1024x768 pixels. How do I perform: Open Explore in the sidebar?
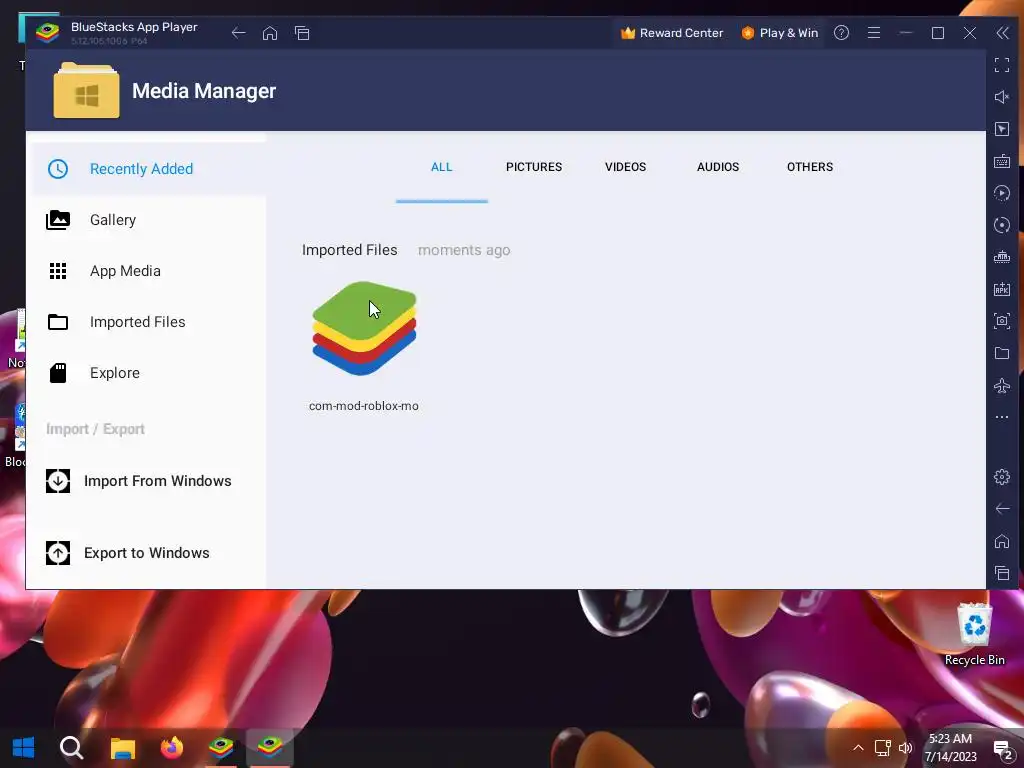148,373
